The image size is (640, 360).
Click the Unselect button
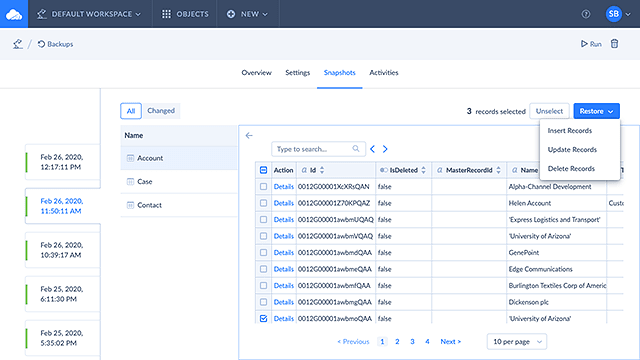click(x=549, y=111)
